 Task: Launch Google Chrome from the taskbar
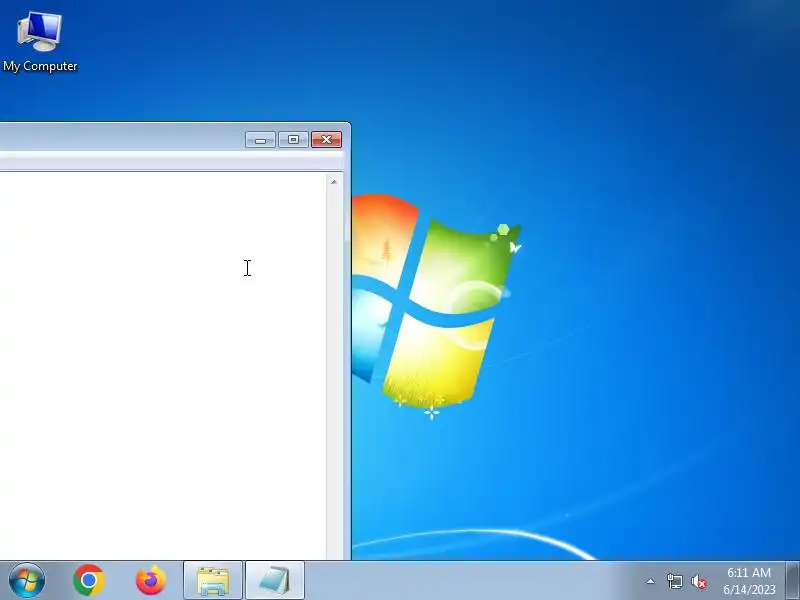click(89, 581)
